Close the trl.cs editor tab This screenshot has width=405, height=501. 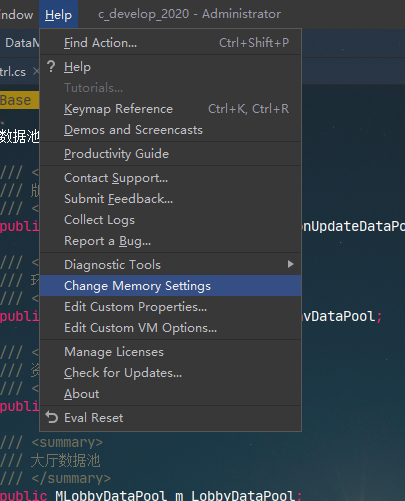pos(36,71)
